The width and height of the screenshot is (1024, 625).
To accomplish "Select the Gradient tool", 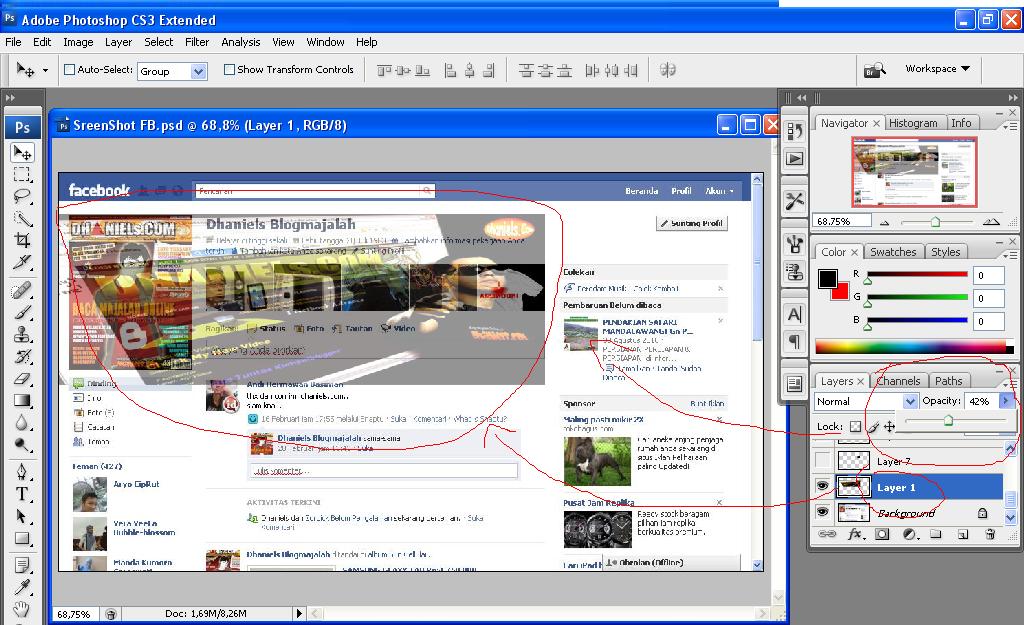I will (22, 400).
